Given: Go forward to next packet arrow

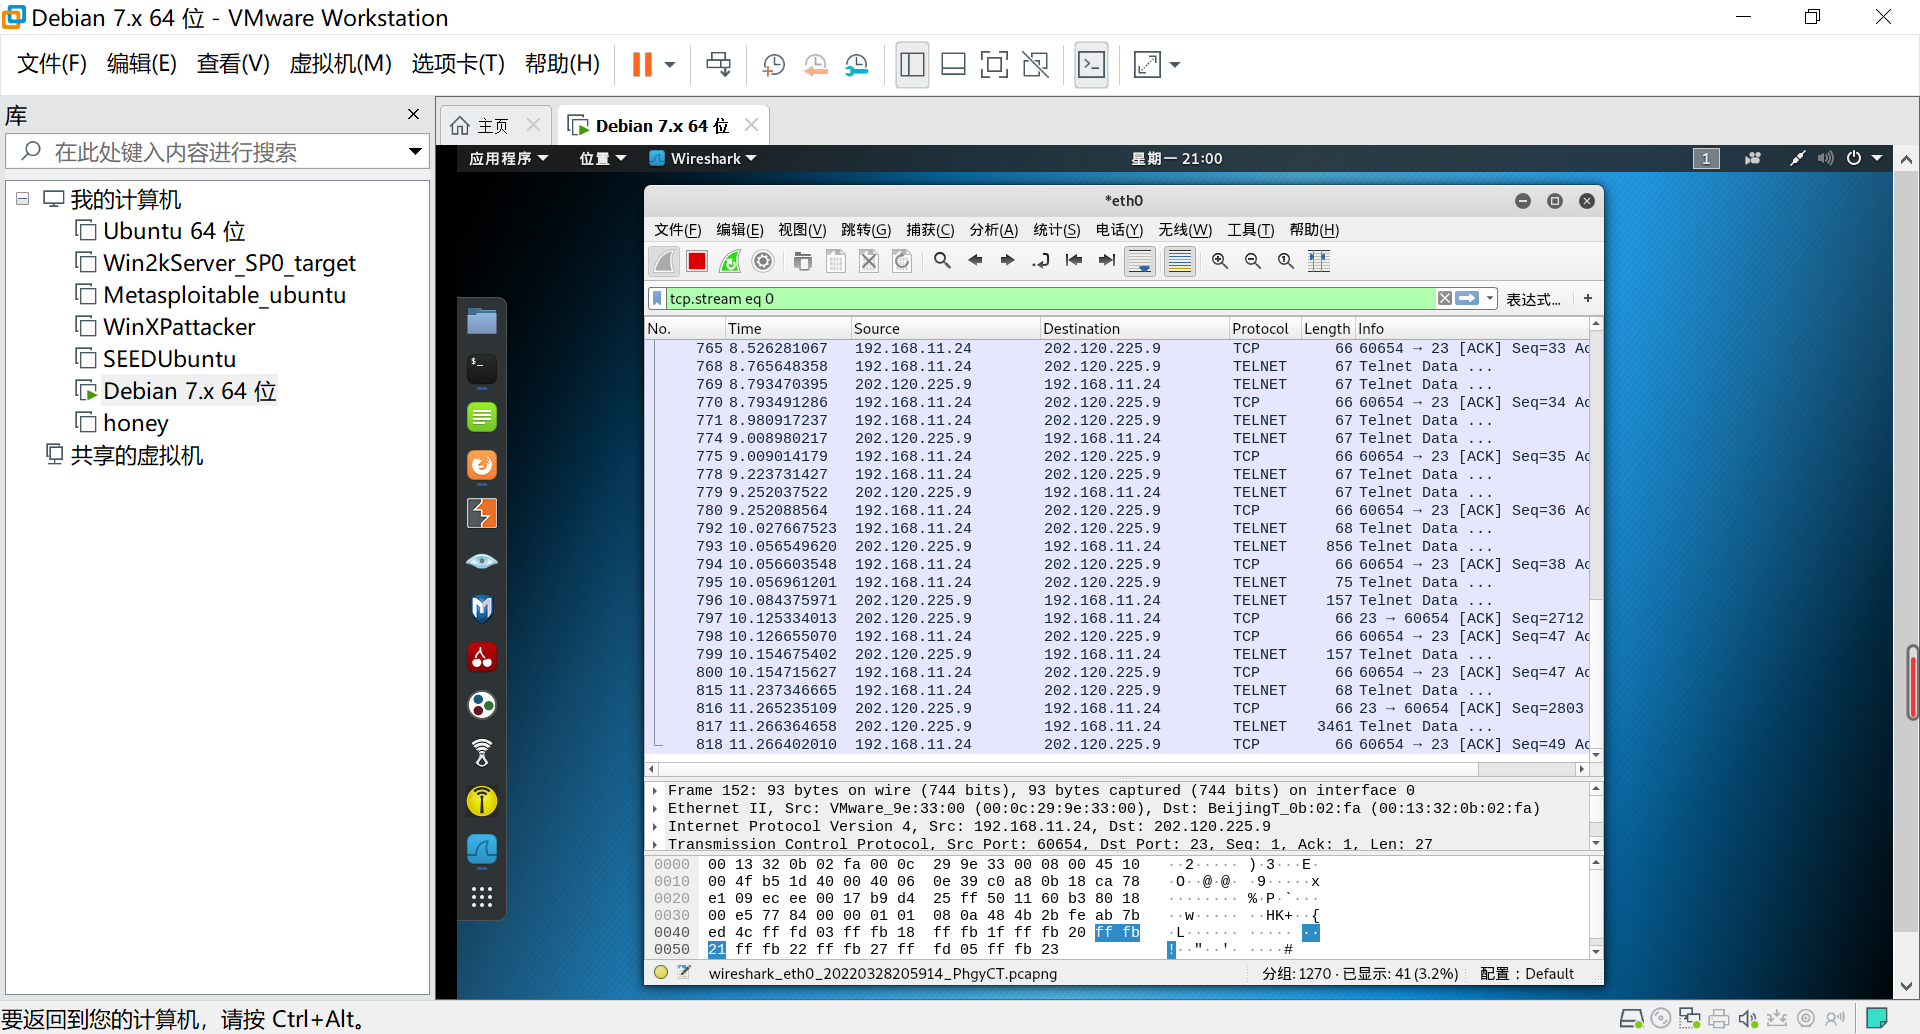Looking at the screenshot, I should click(x=1008, y=261).
